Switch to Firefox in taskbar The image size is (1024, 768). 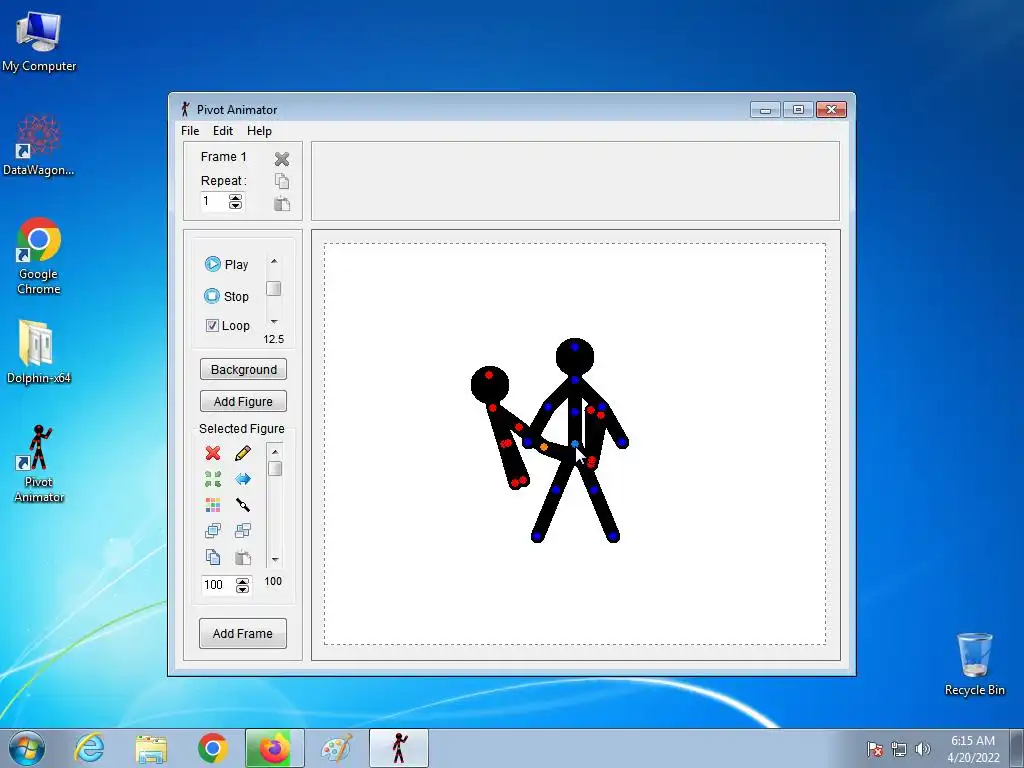(275, 748)
